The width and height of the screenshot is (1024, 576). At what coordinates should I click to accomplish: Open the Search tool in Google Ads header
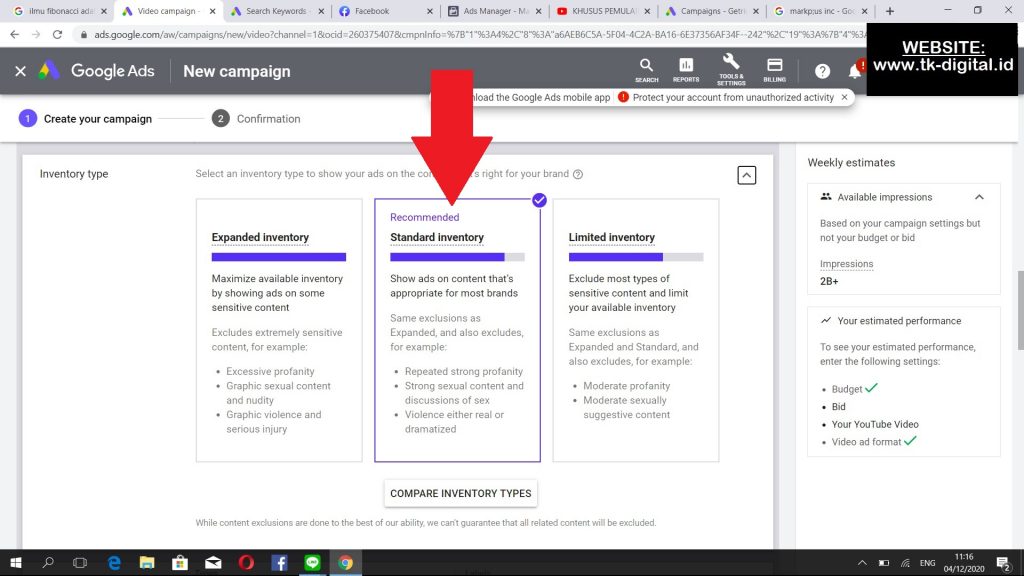646,70
